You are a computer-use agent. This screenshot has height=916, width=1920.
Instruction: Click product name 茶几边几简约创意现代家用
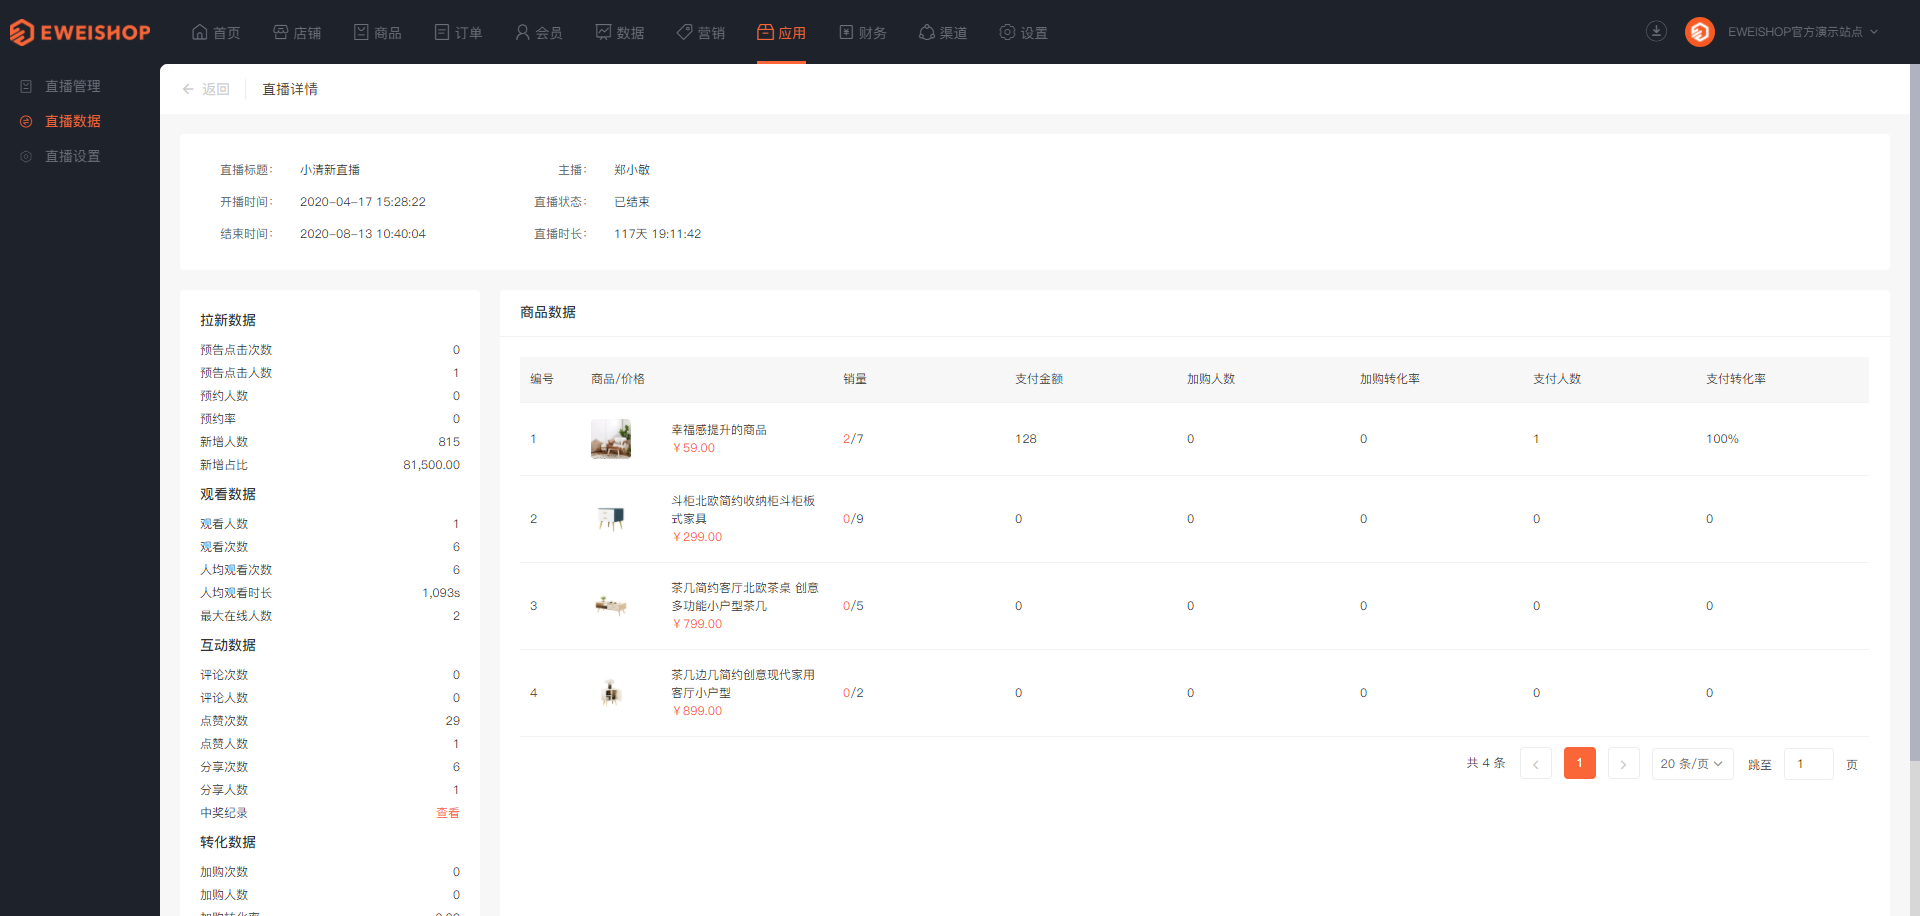[743, 684]
